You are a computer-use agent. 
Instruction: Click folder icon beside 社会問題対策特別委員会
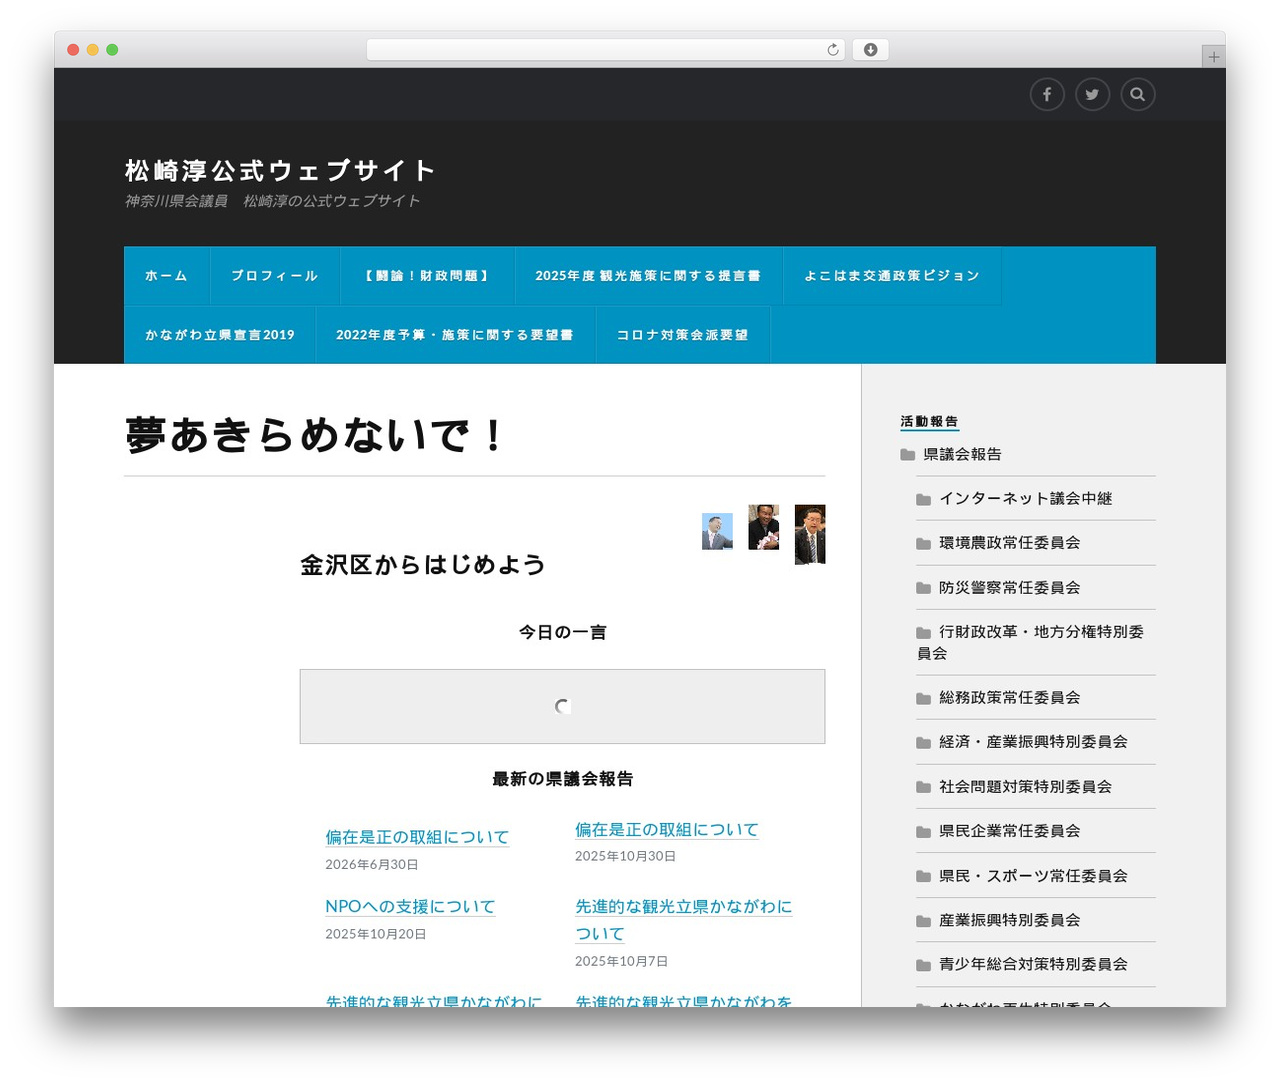pos(924,787)
